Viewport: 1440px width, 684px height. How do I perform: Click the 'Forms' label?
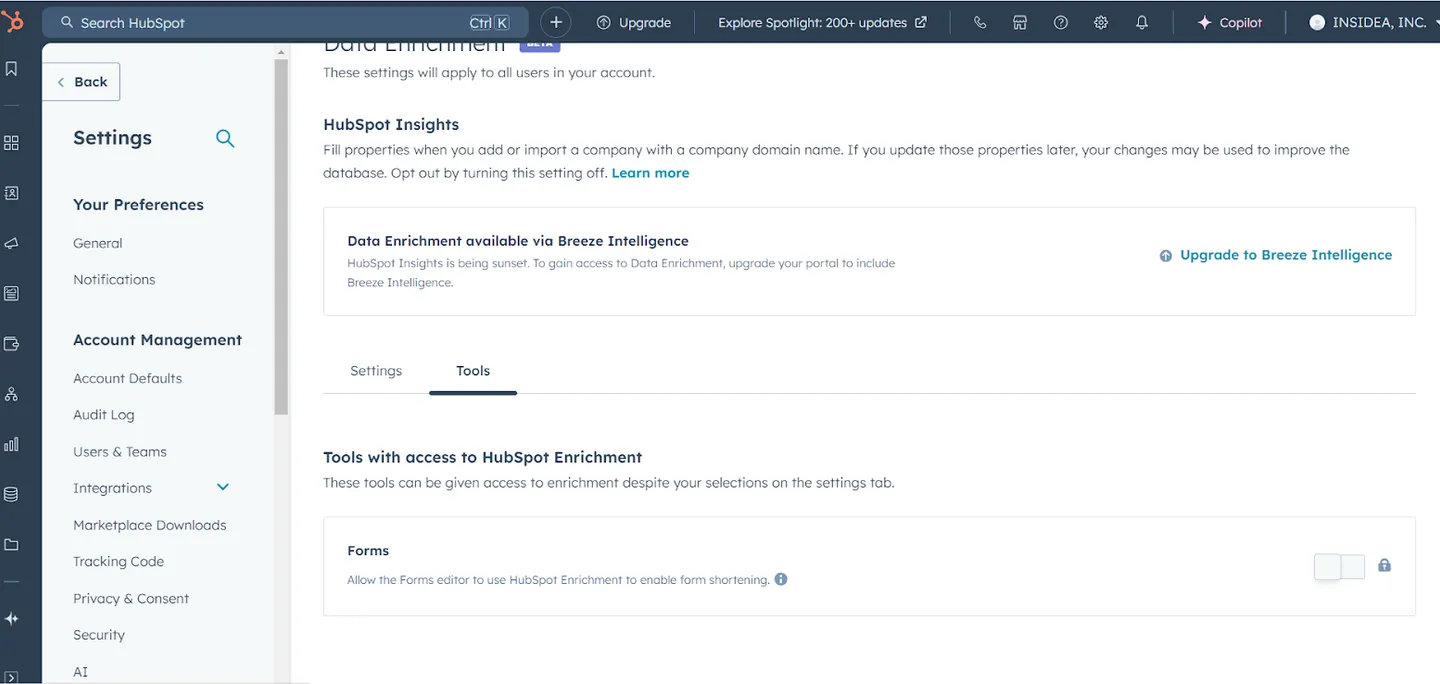pos(368,551)
